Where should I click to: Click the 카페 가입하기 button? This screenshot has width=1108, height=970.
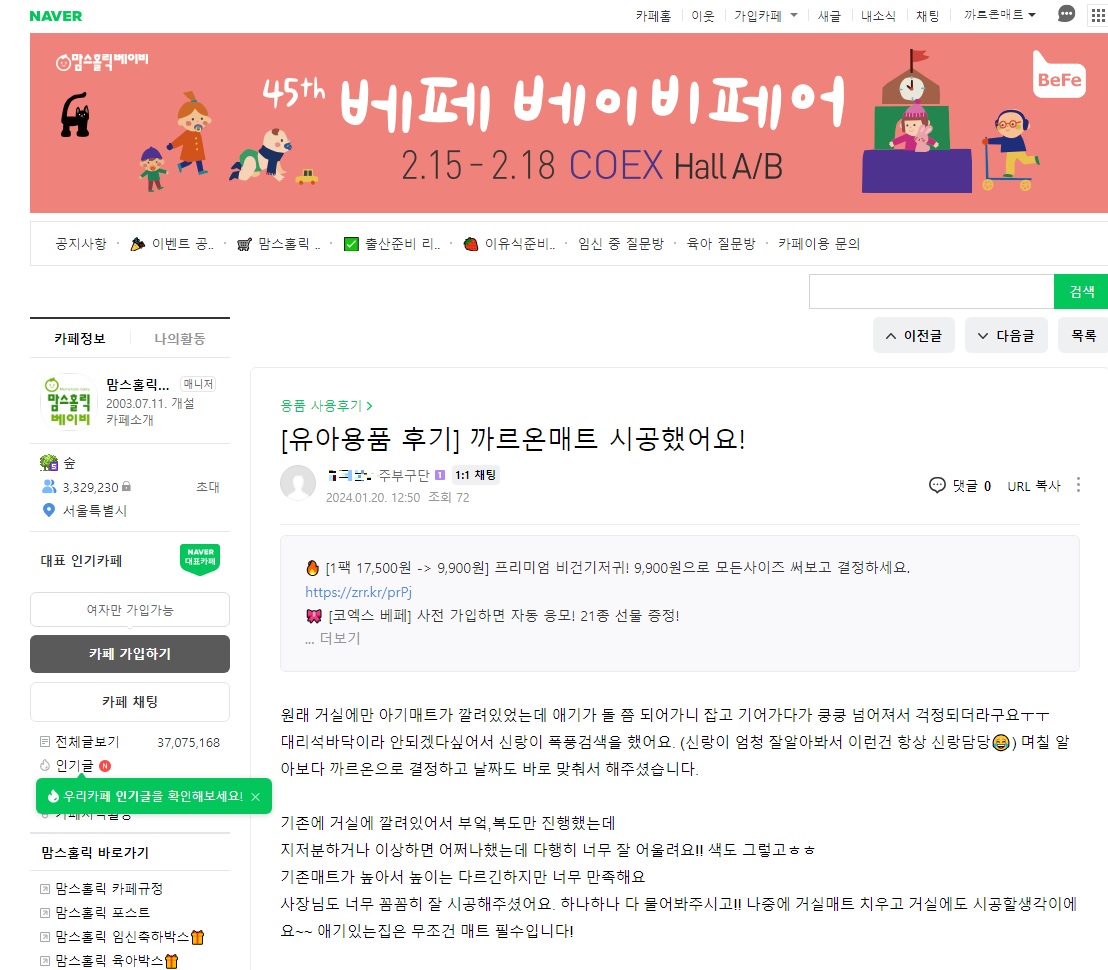(130, 654)
